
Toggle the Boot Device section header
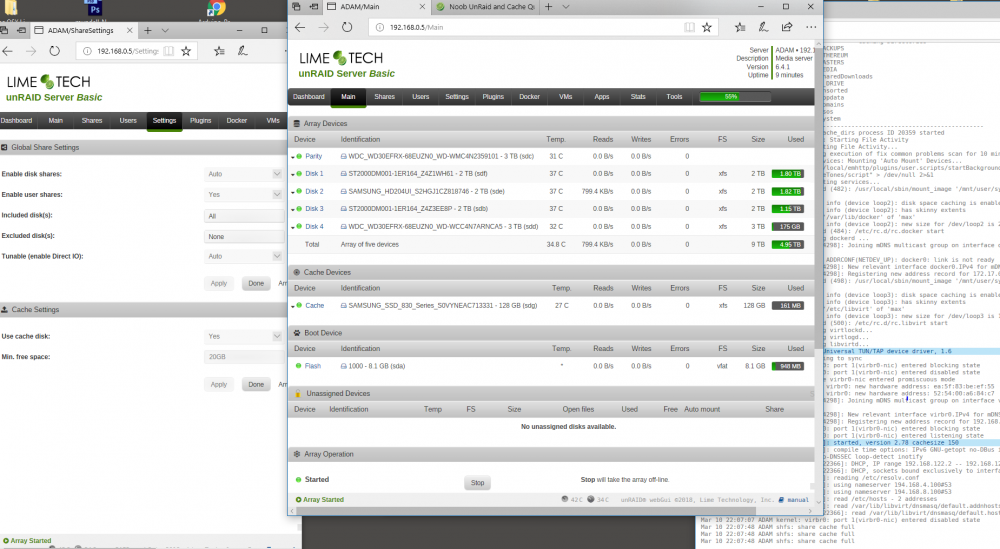(x=552, y=333)
